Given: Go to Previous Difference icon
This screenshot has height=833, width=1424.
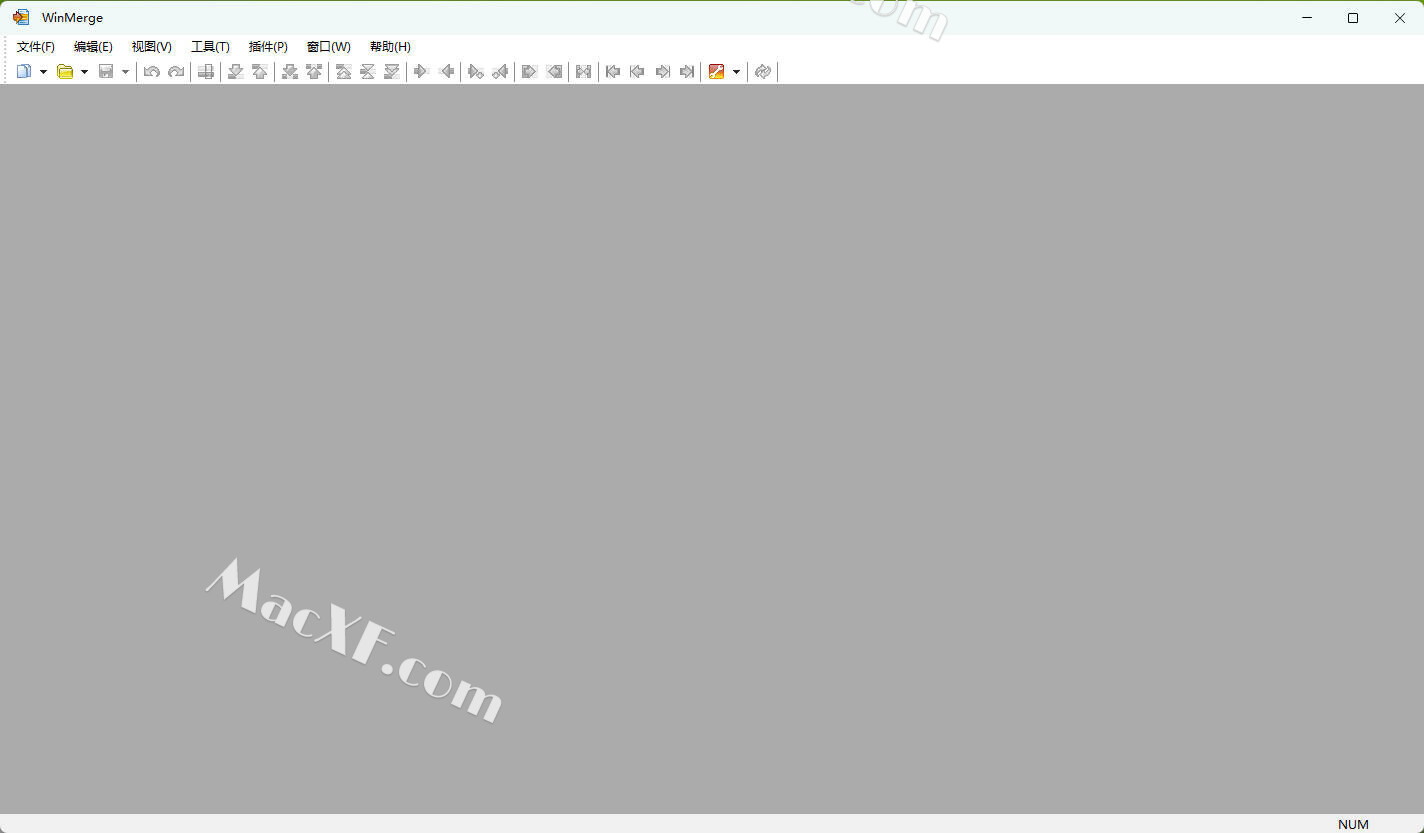Looking at the screenshot, I should [x=260, y=71].
